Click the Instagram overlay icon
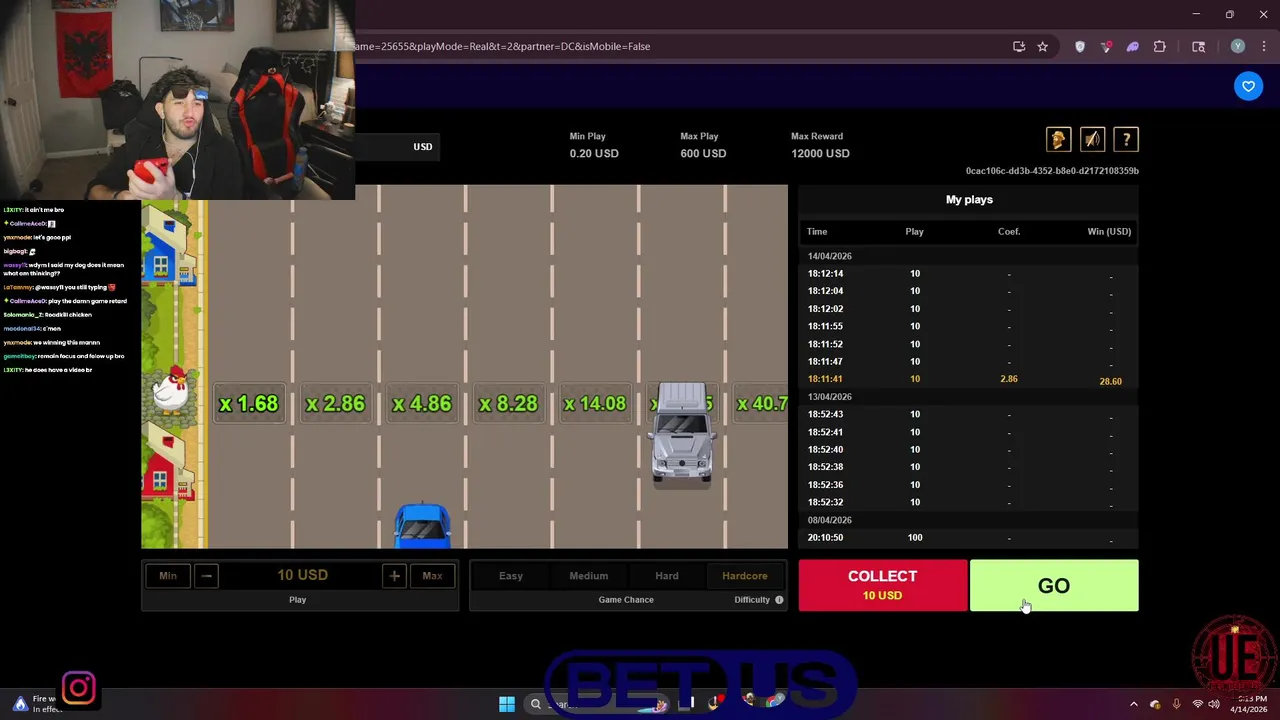Viewport: 1280px width, 720px height. pos(79,688)
